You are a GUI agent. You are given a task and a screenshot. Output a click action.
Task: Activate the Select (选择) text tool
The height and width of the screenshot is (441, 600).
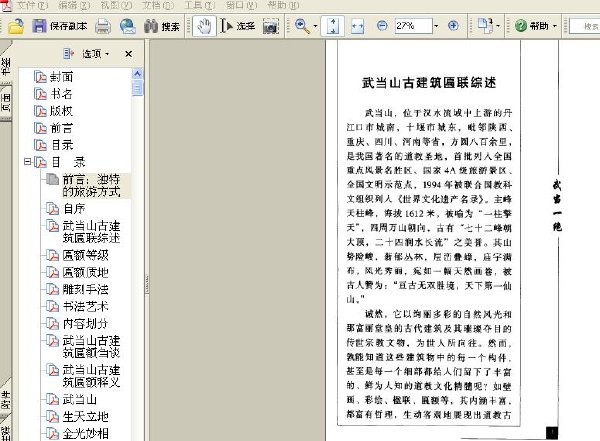tap(238, 26)
